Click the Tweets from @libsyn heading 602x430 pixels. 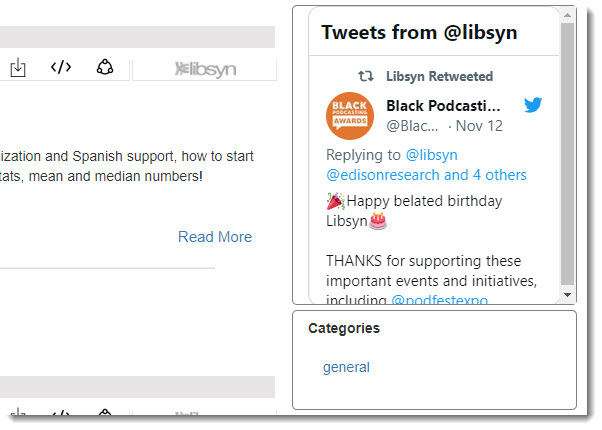click(419, 32)
